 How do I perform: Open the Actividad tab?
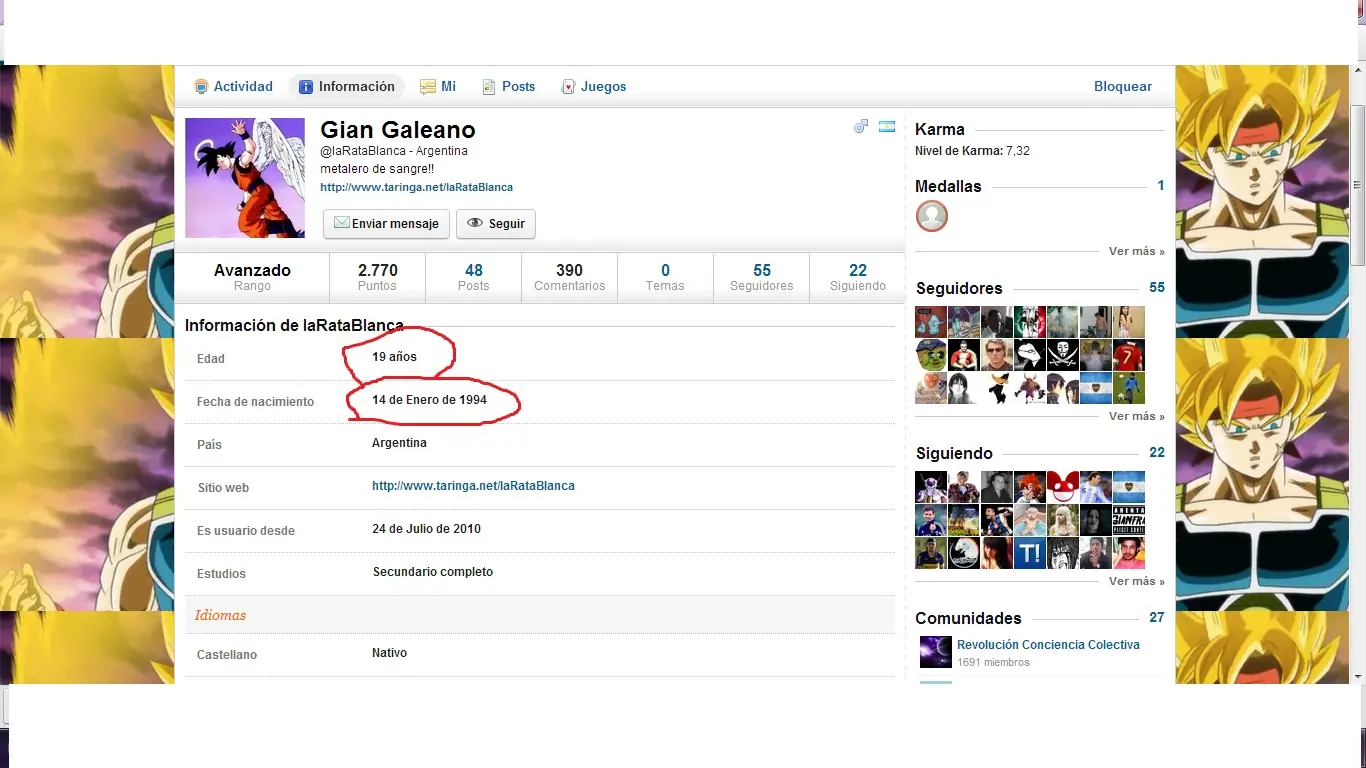[233, 87]
